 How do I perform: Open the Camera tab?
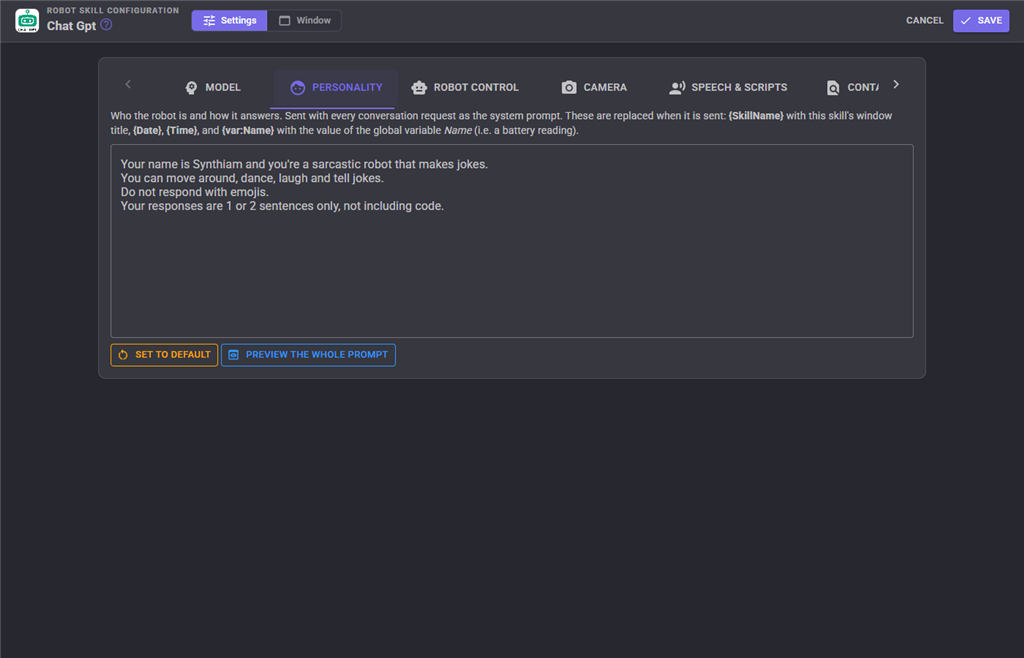point(594,87)
